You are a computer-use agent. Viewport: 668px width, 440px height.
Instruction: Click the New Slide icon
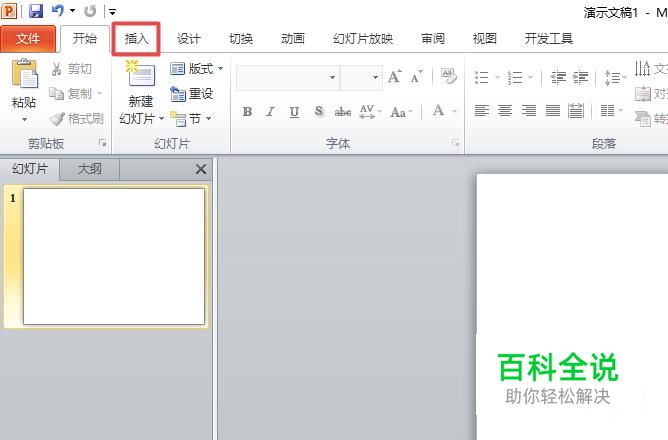pyautogui.click(x=140, y=73)
